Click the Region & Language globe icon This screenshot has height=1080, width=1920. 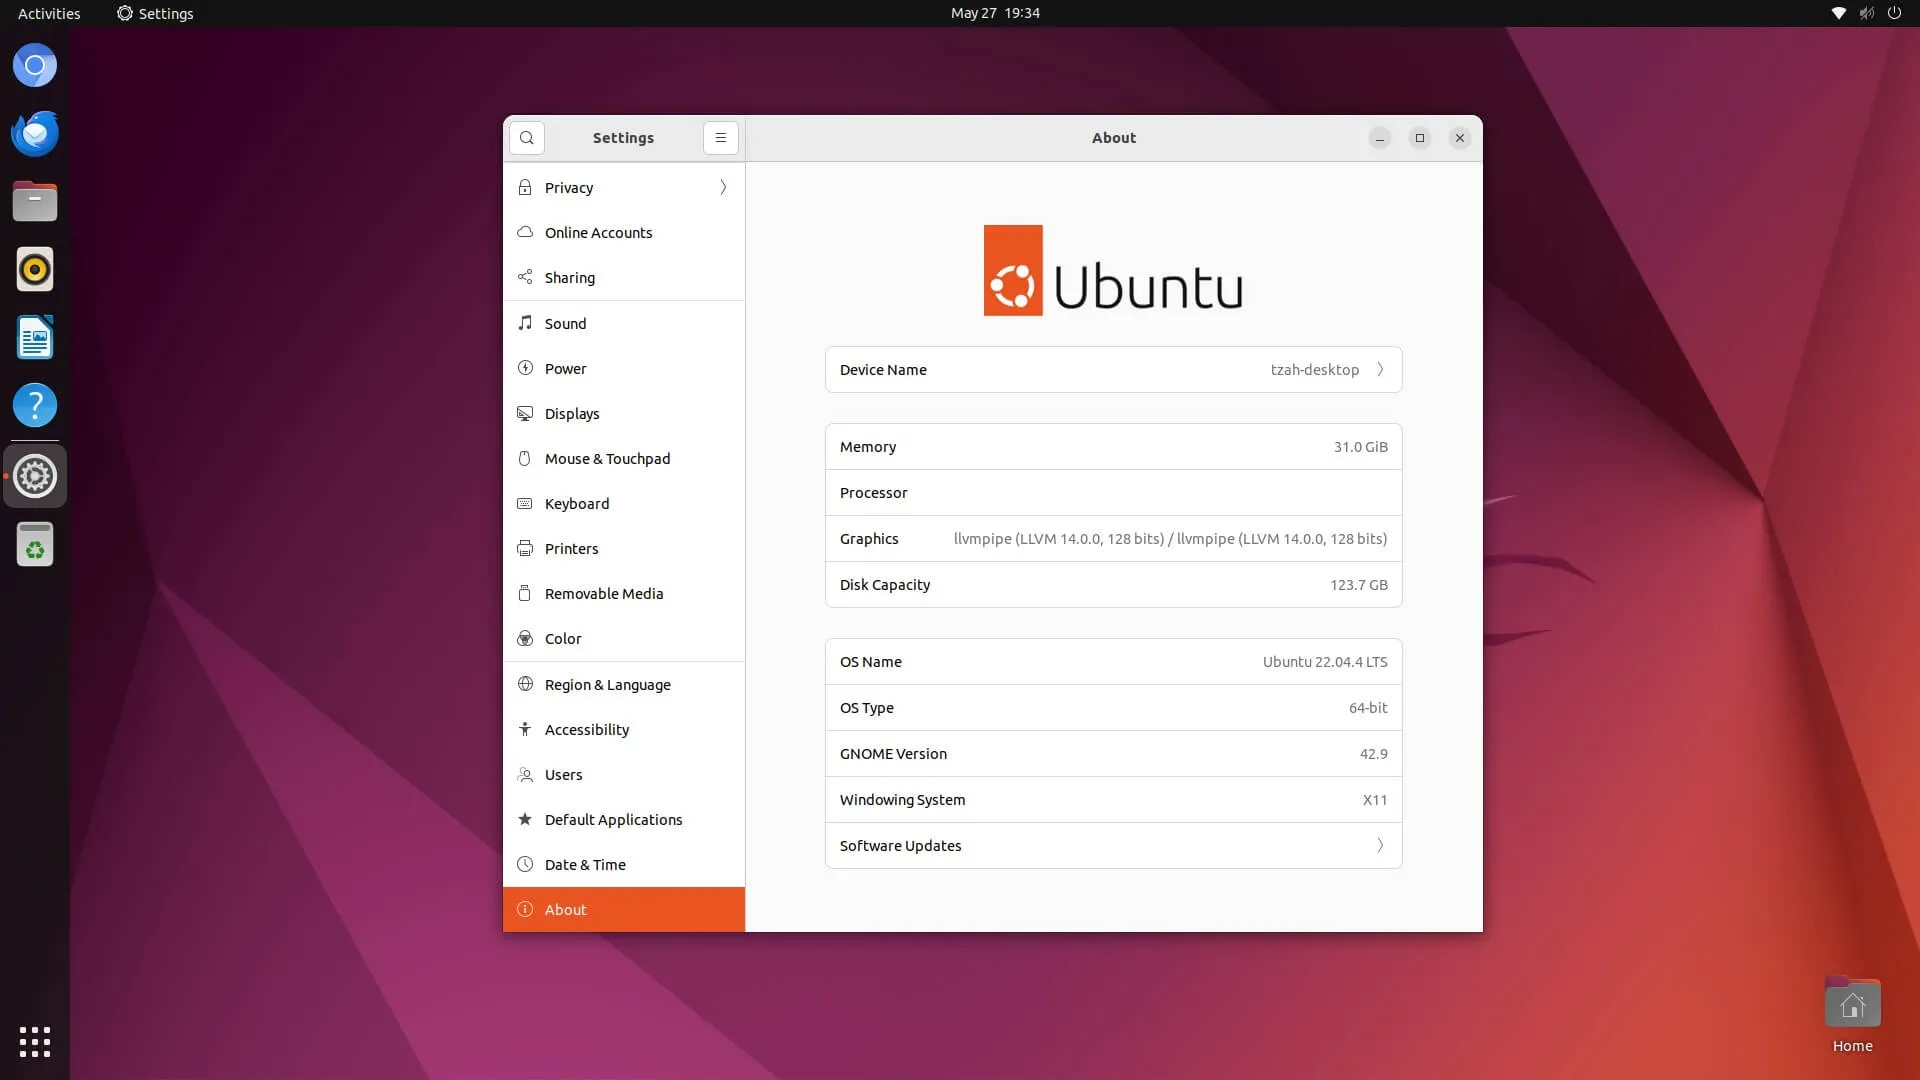point(525,684)
